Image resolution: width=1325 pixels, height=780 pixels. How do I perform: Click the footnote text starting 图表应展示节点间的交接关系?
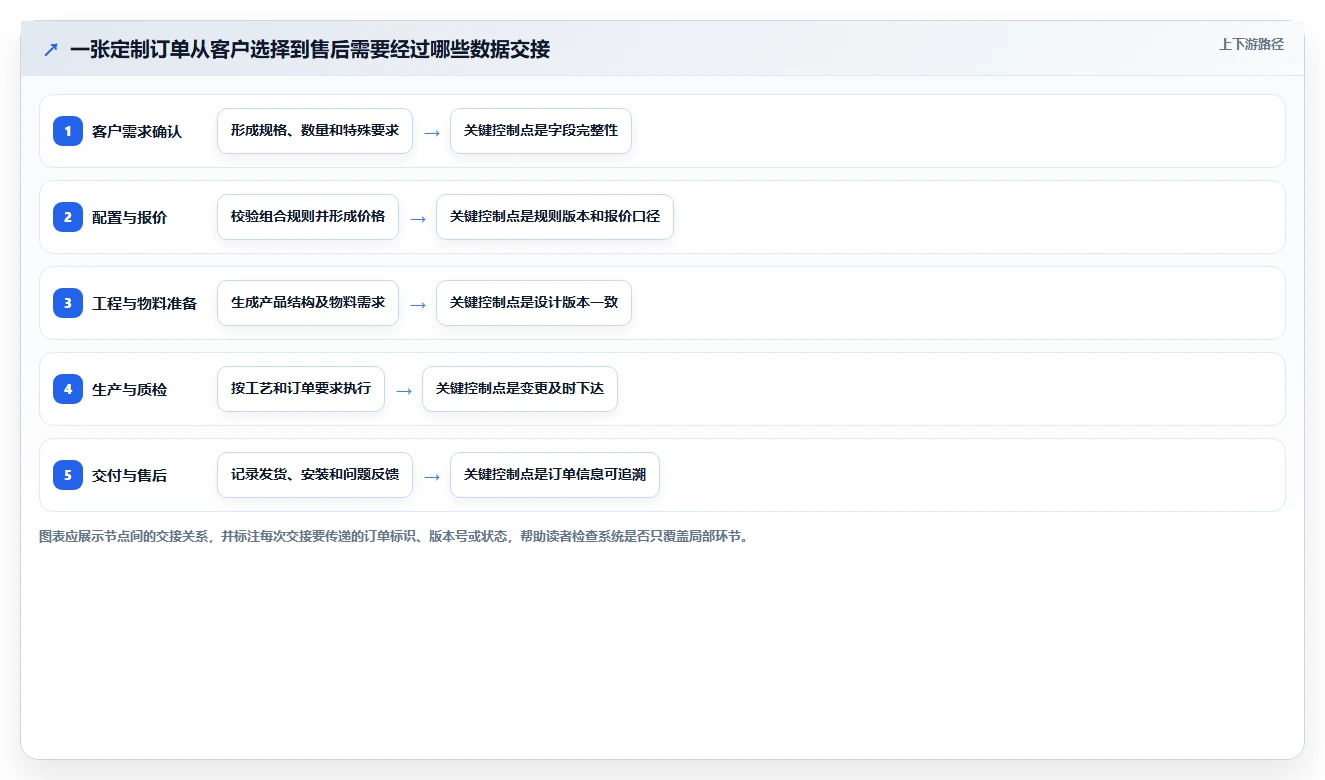[x=395, y=536]
